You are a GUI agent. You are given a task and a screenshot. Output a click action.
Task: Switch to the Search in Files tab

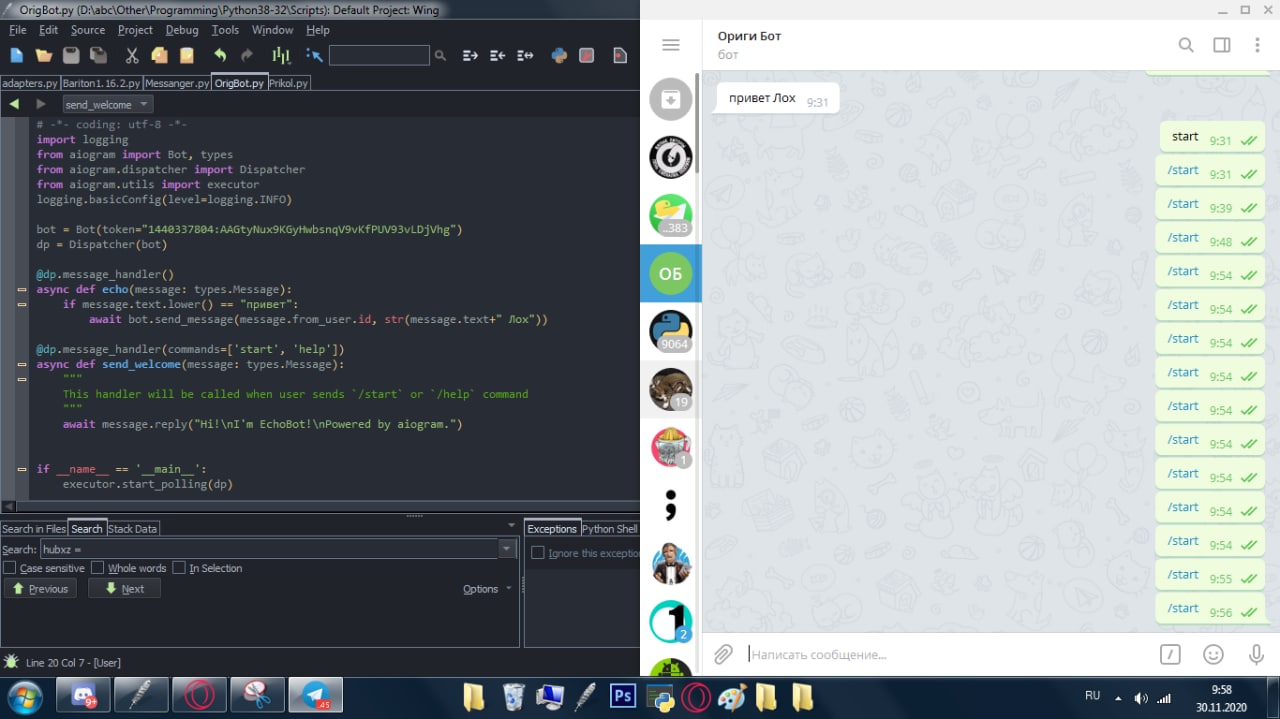point(34,528)
